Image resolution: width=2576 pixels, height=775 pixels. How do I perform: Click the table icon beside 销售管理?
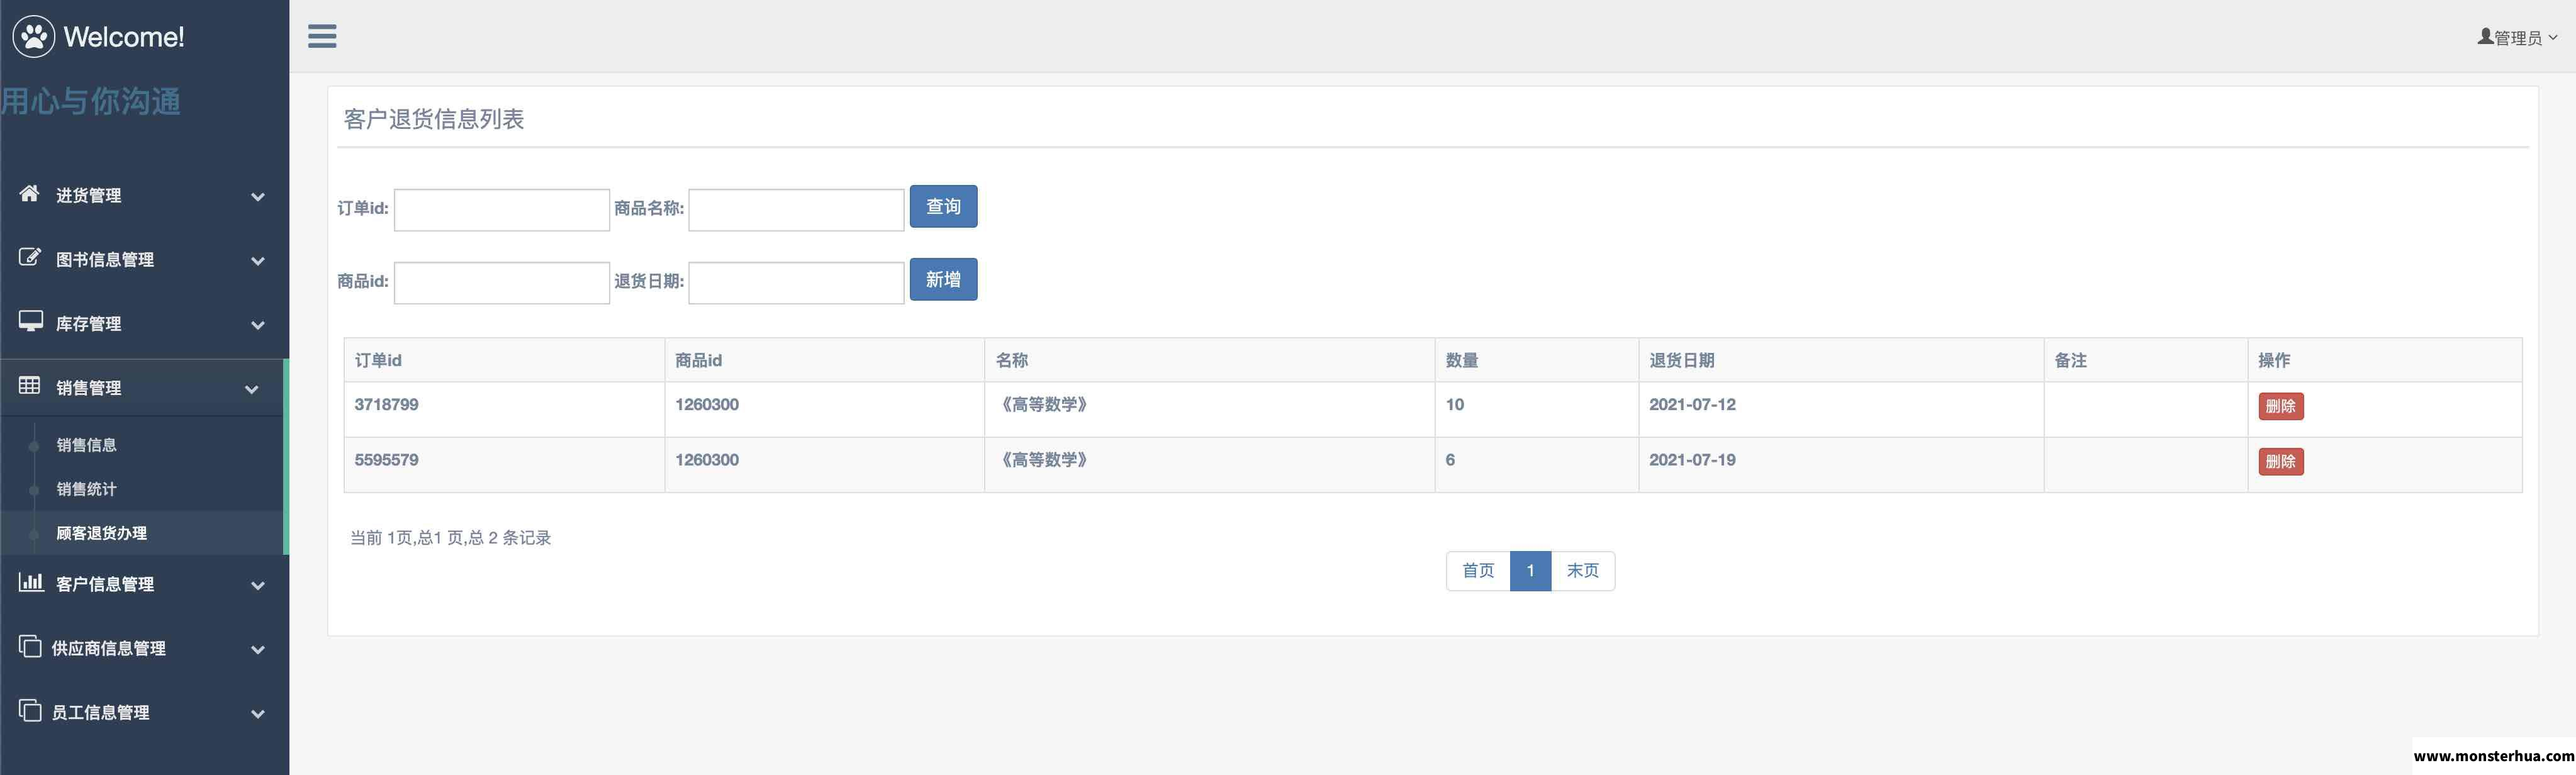[30, 386]
